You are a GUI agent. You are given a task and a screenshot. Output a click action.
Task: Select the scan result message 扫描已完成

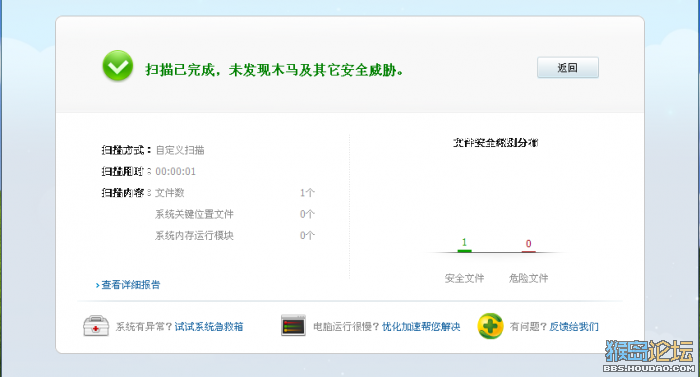point(274,70)
